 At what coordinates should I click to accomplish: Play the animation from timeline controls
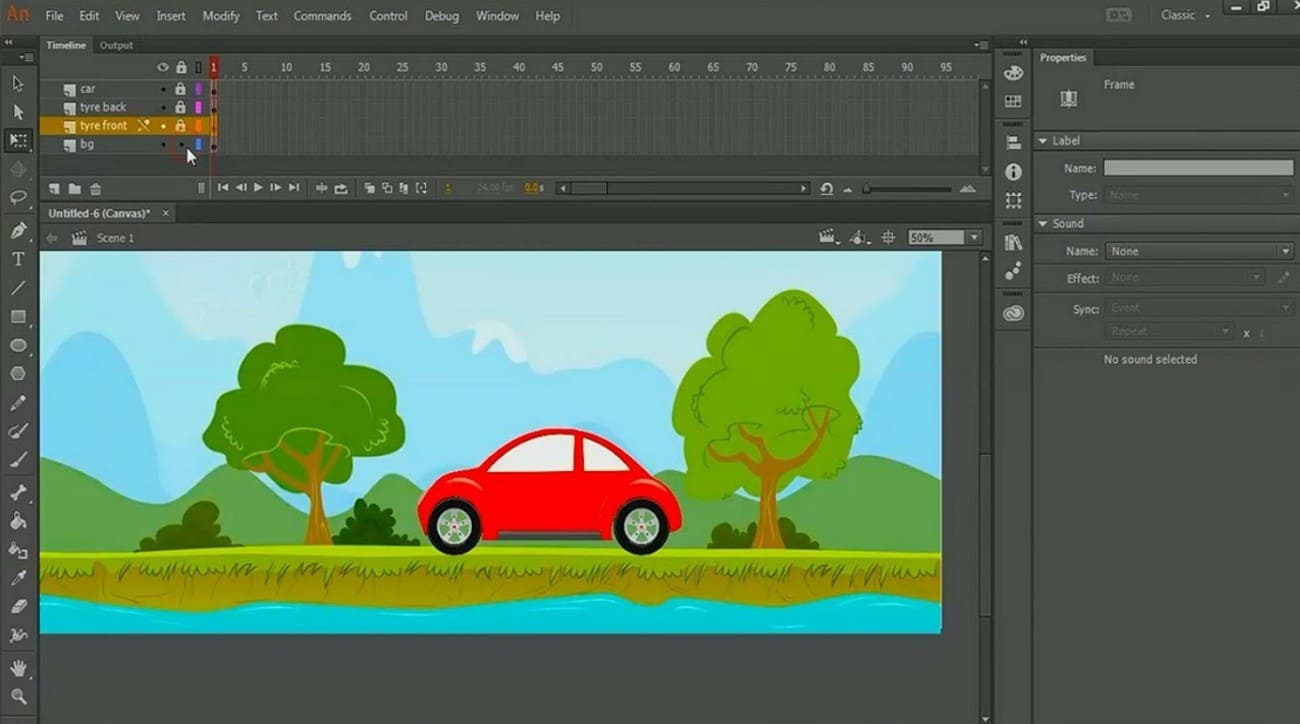tap(258, 187)
